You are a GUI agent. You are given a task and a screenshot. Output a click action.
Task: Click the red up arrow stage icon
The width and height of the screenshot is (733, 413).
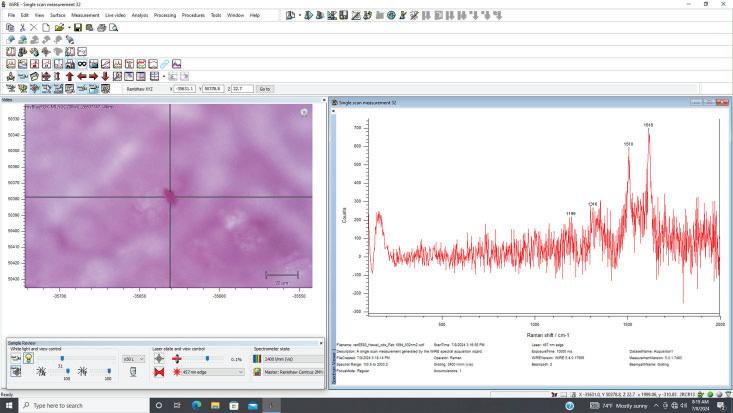point(69,76)
